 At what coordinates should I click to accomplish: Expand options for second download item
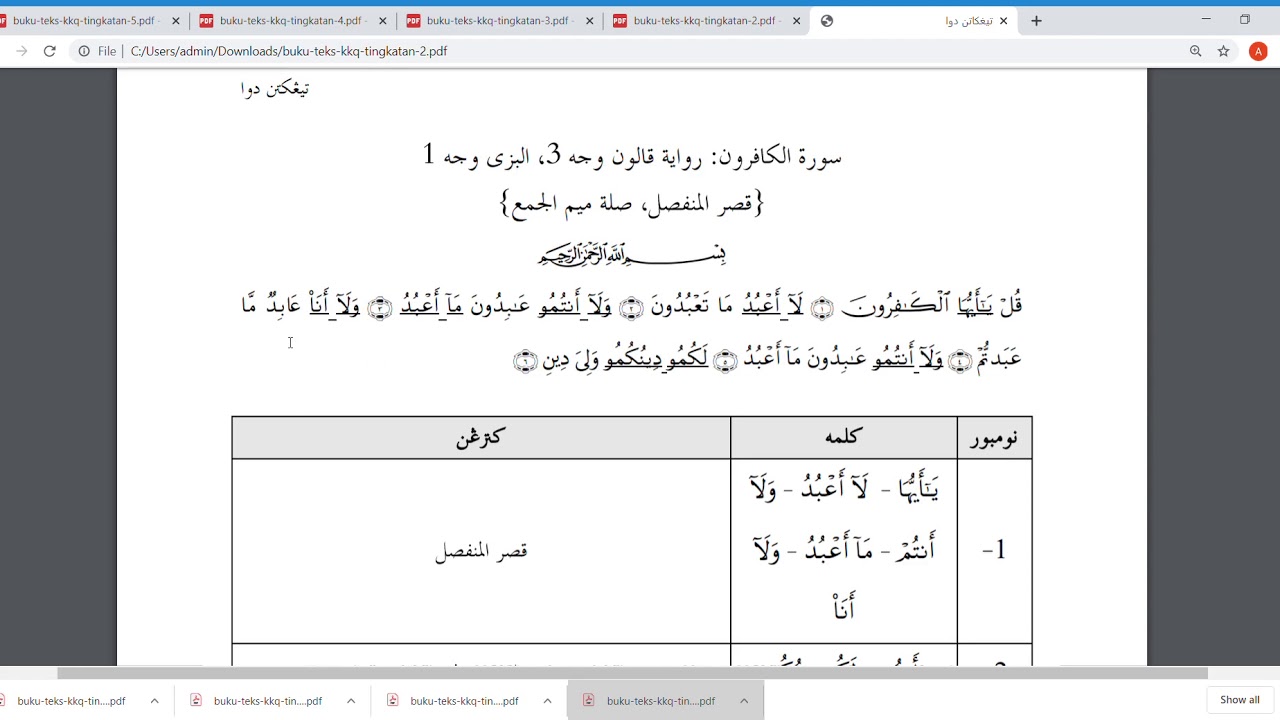click(351, 701)
